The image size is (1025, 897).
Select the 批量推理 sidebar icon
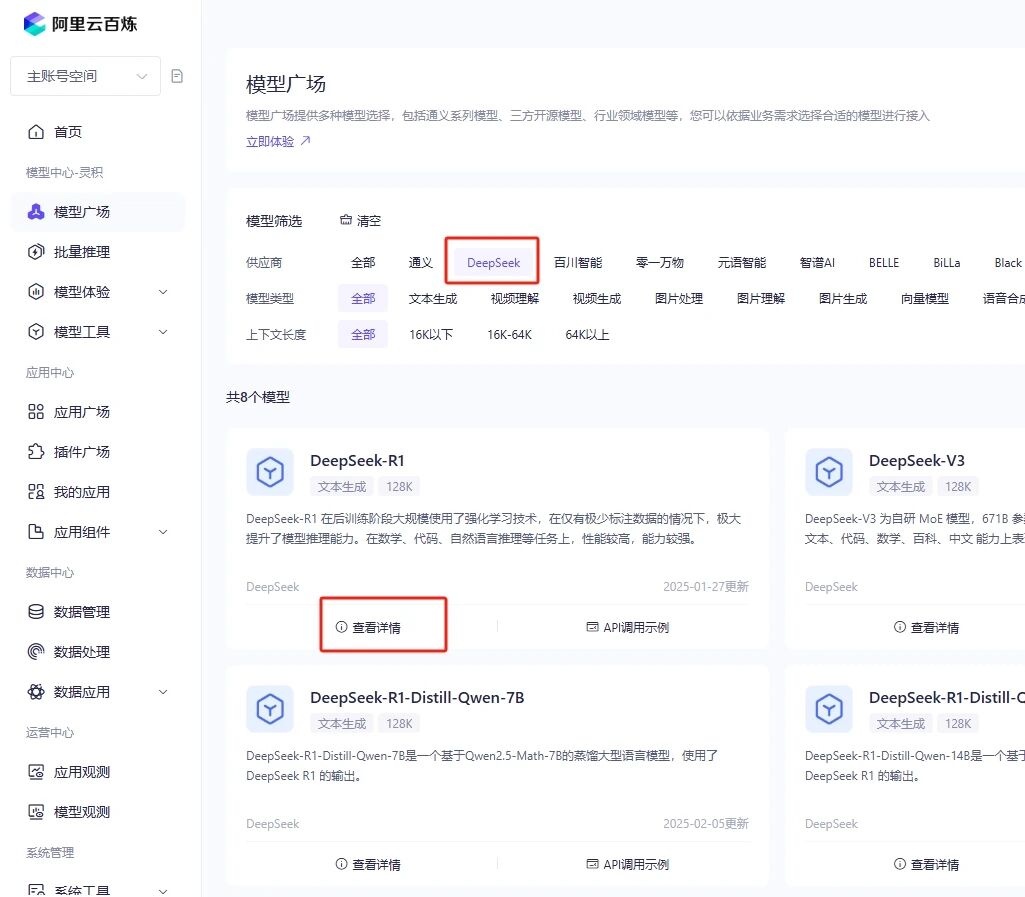(36, 252)
